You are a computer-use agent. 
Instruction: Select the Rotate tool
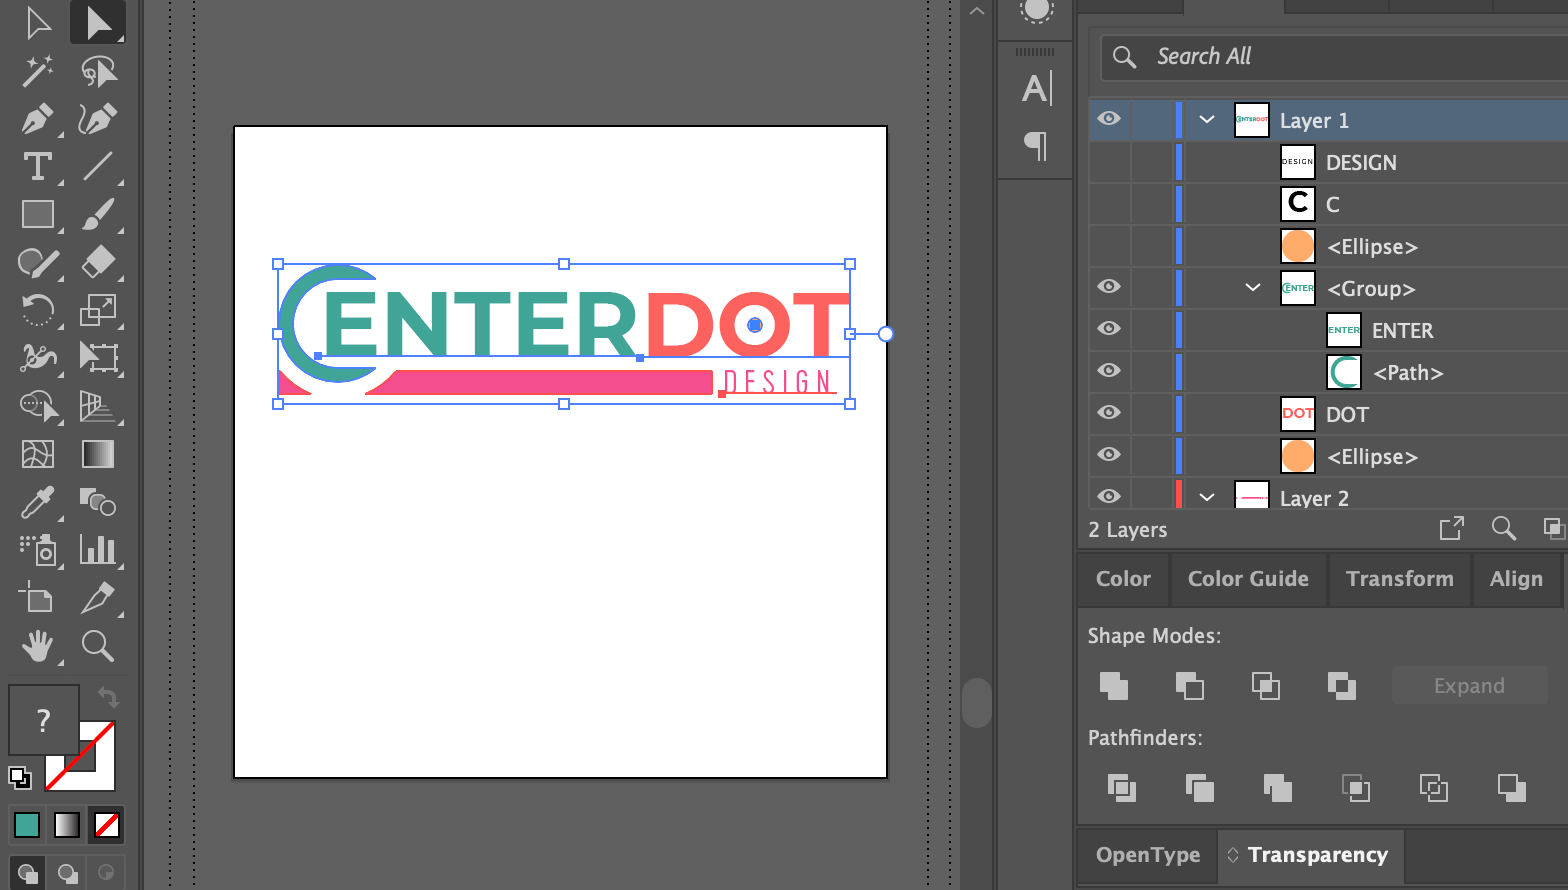38,310
